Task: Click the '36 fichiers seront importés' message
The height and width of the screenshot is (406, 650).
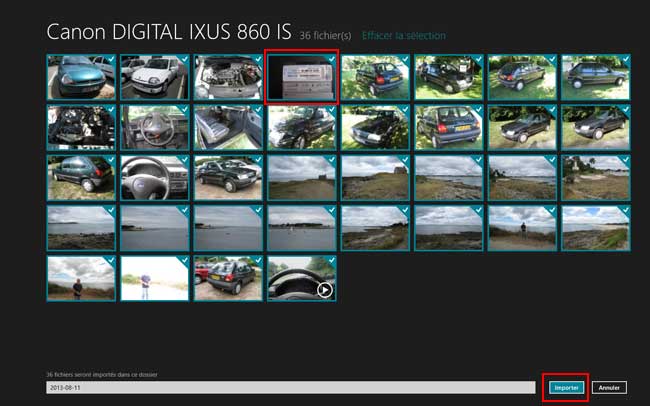Action: 102,374
